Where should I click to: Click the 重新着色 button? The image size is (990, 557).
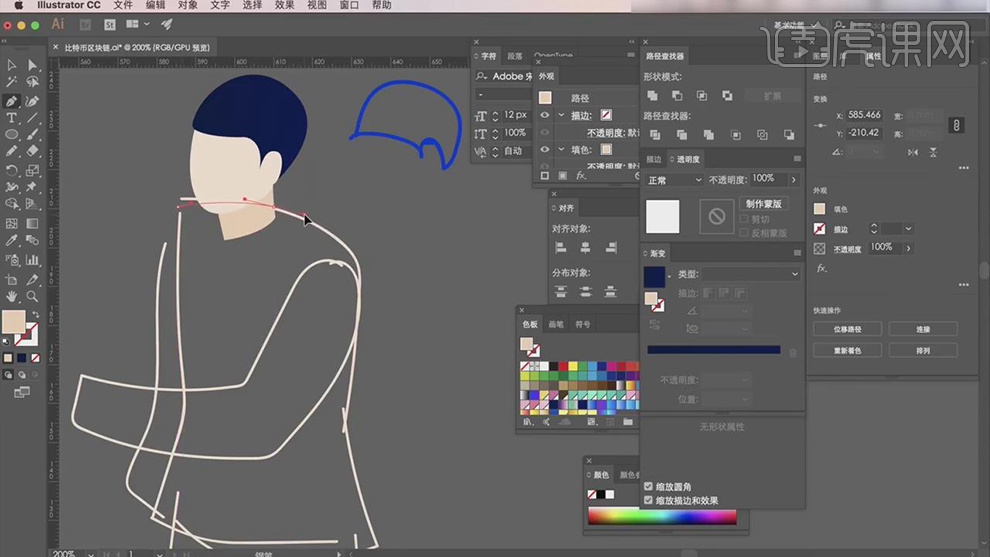point(847,350)
